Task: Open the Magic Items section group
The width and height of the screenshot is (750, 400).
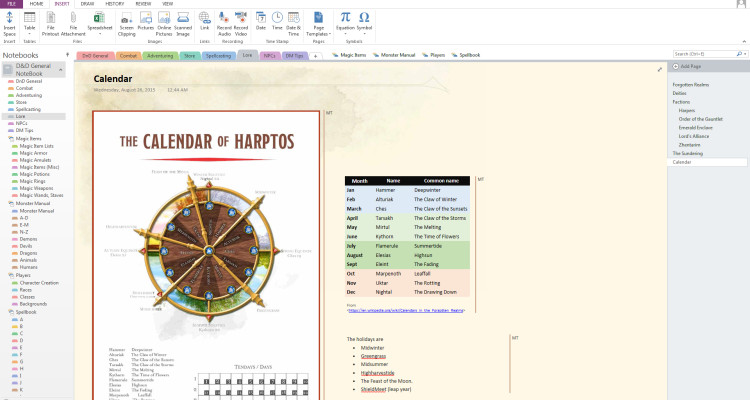Action: tap(349, 55)
